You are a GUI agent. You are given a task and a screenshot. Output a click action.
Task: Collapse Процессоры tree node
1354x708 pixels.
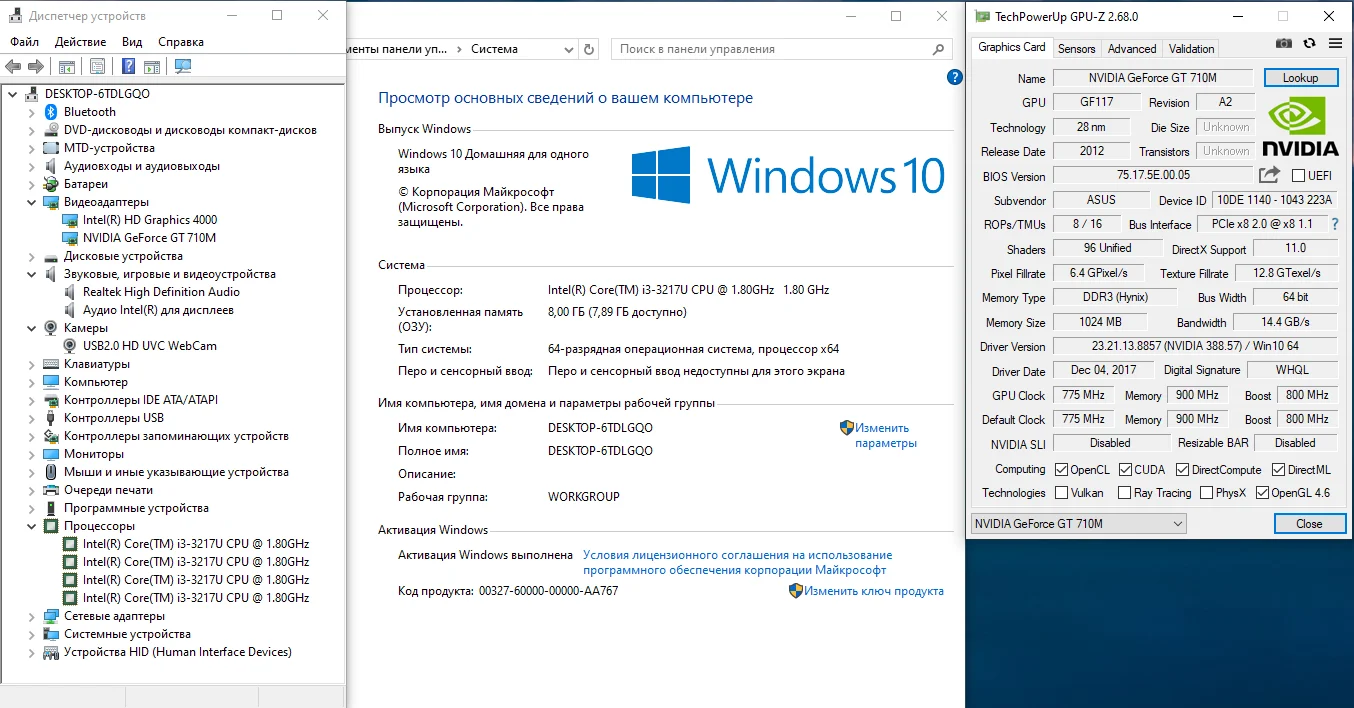[32, 526]
